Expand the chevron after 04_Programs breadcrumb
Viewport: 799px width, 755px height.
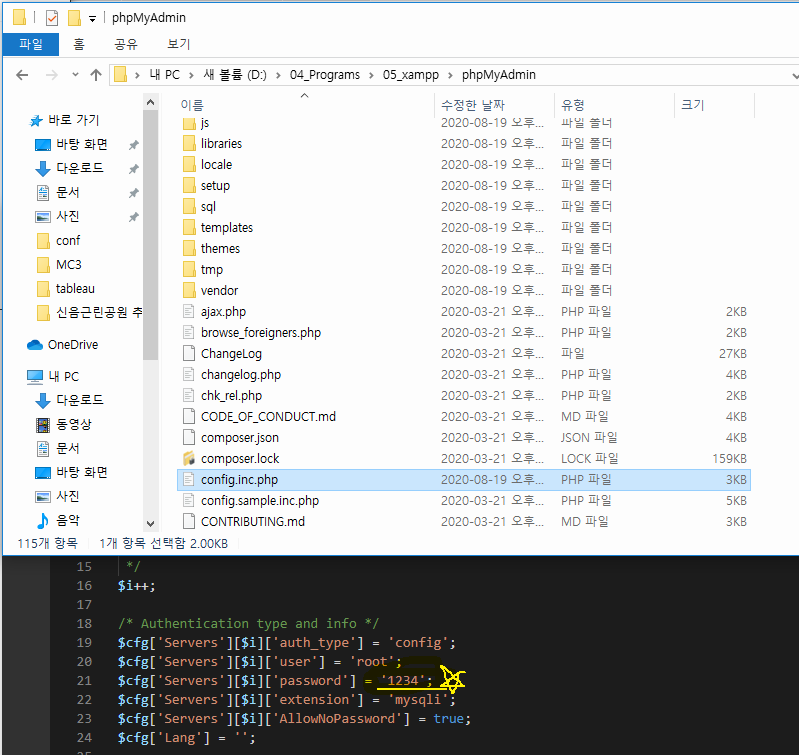371,75
